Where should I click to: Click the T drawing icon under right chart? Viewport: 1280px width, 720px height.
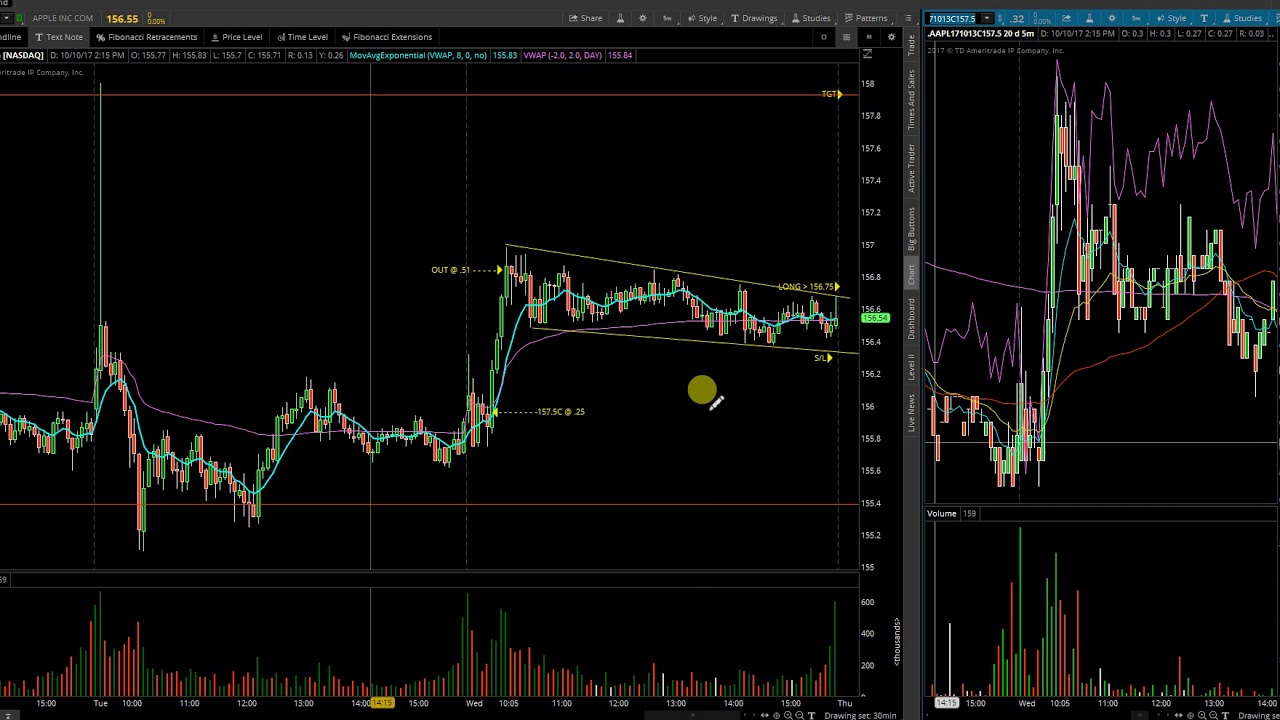[1225, 715]
